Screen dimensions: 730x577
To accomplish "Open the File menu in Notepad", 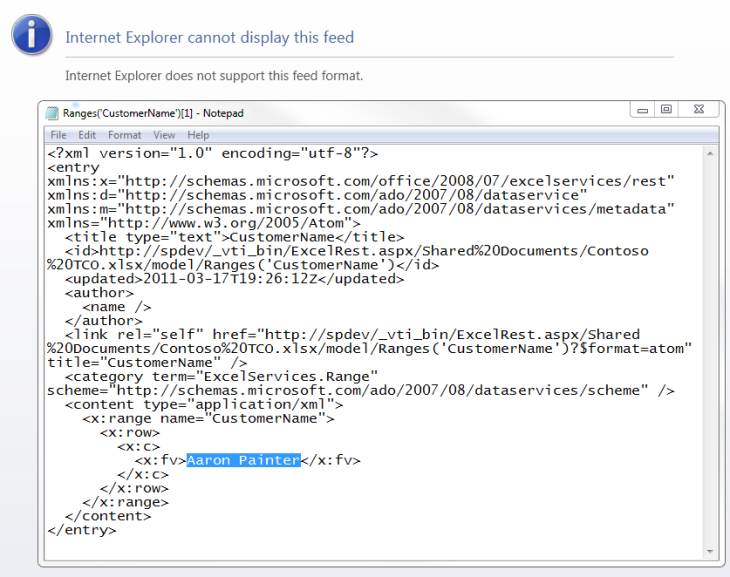I will point(58,135).
